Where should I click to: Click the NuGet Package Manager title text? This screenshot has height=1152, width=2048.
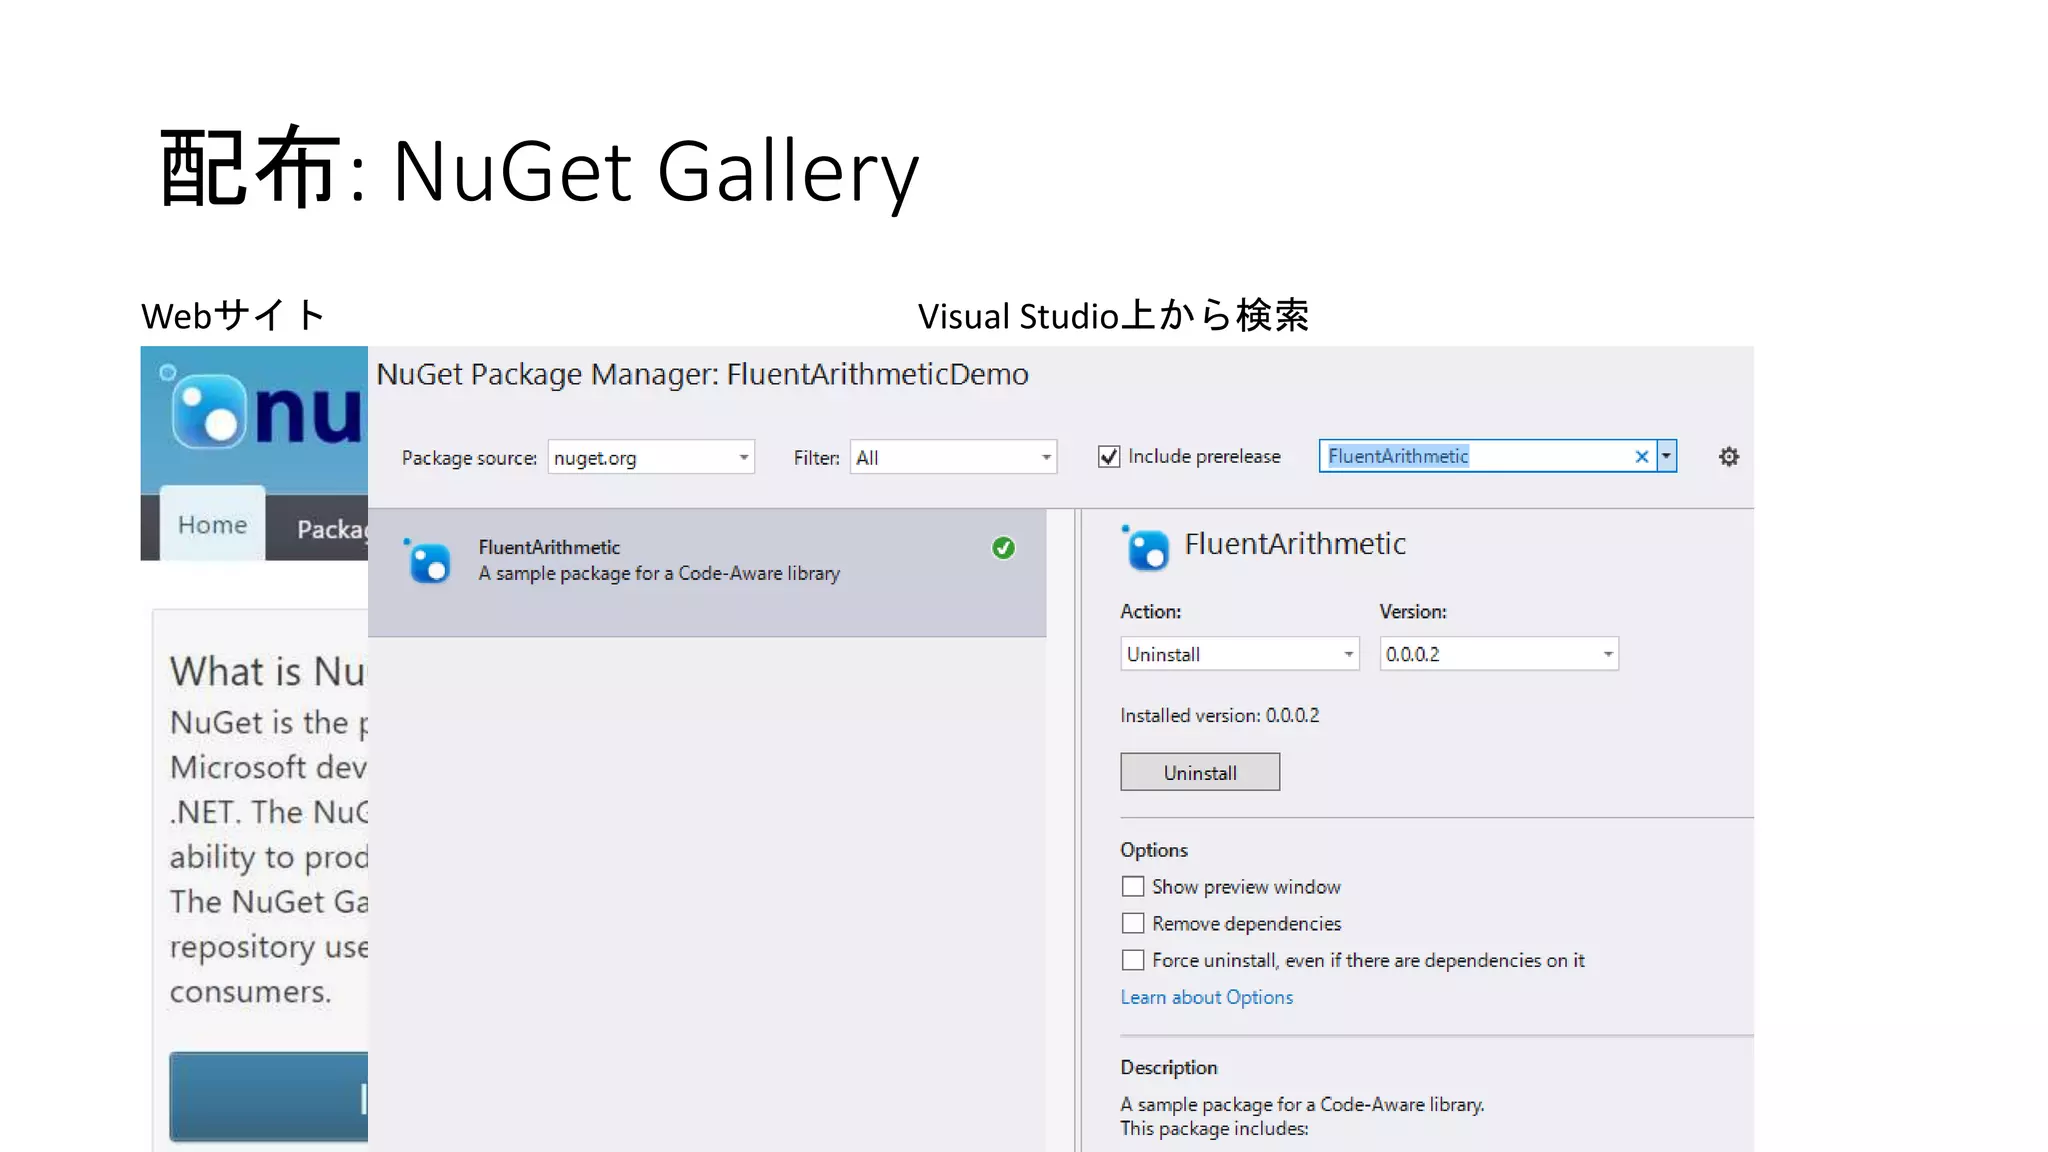(x=702, y=374)
